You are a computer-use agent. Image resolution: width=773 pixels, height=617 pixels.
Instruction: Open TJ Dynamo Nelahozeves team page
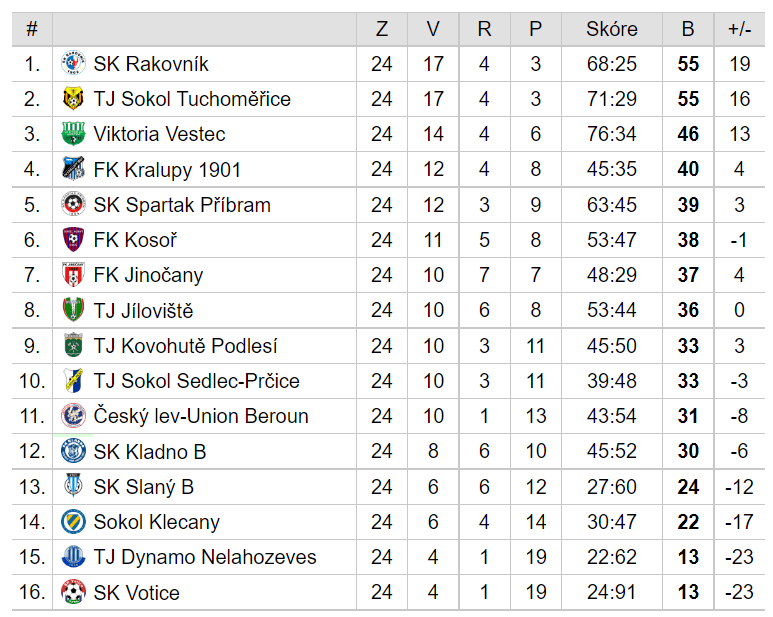pyautogui.click(x=205, y=557)
